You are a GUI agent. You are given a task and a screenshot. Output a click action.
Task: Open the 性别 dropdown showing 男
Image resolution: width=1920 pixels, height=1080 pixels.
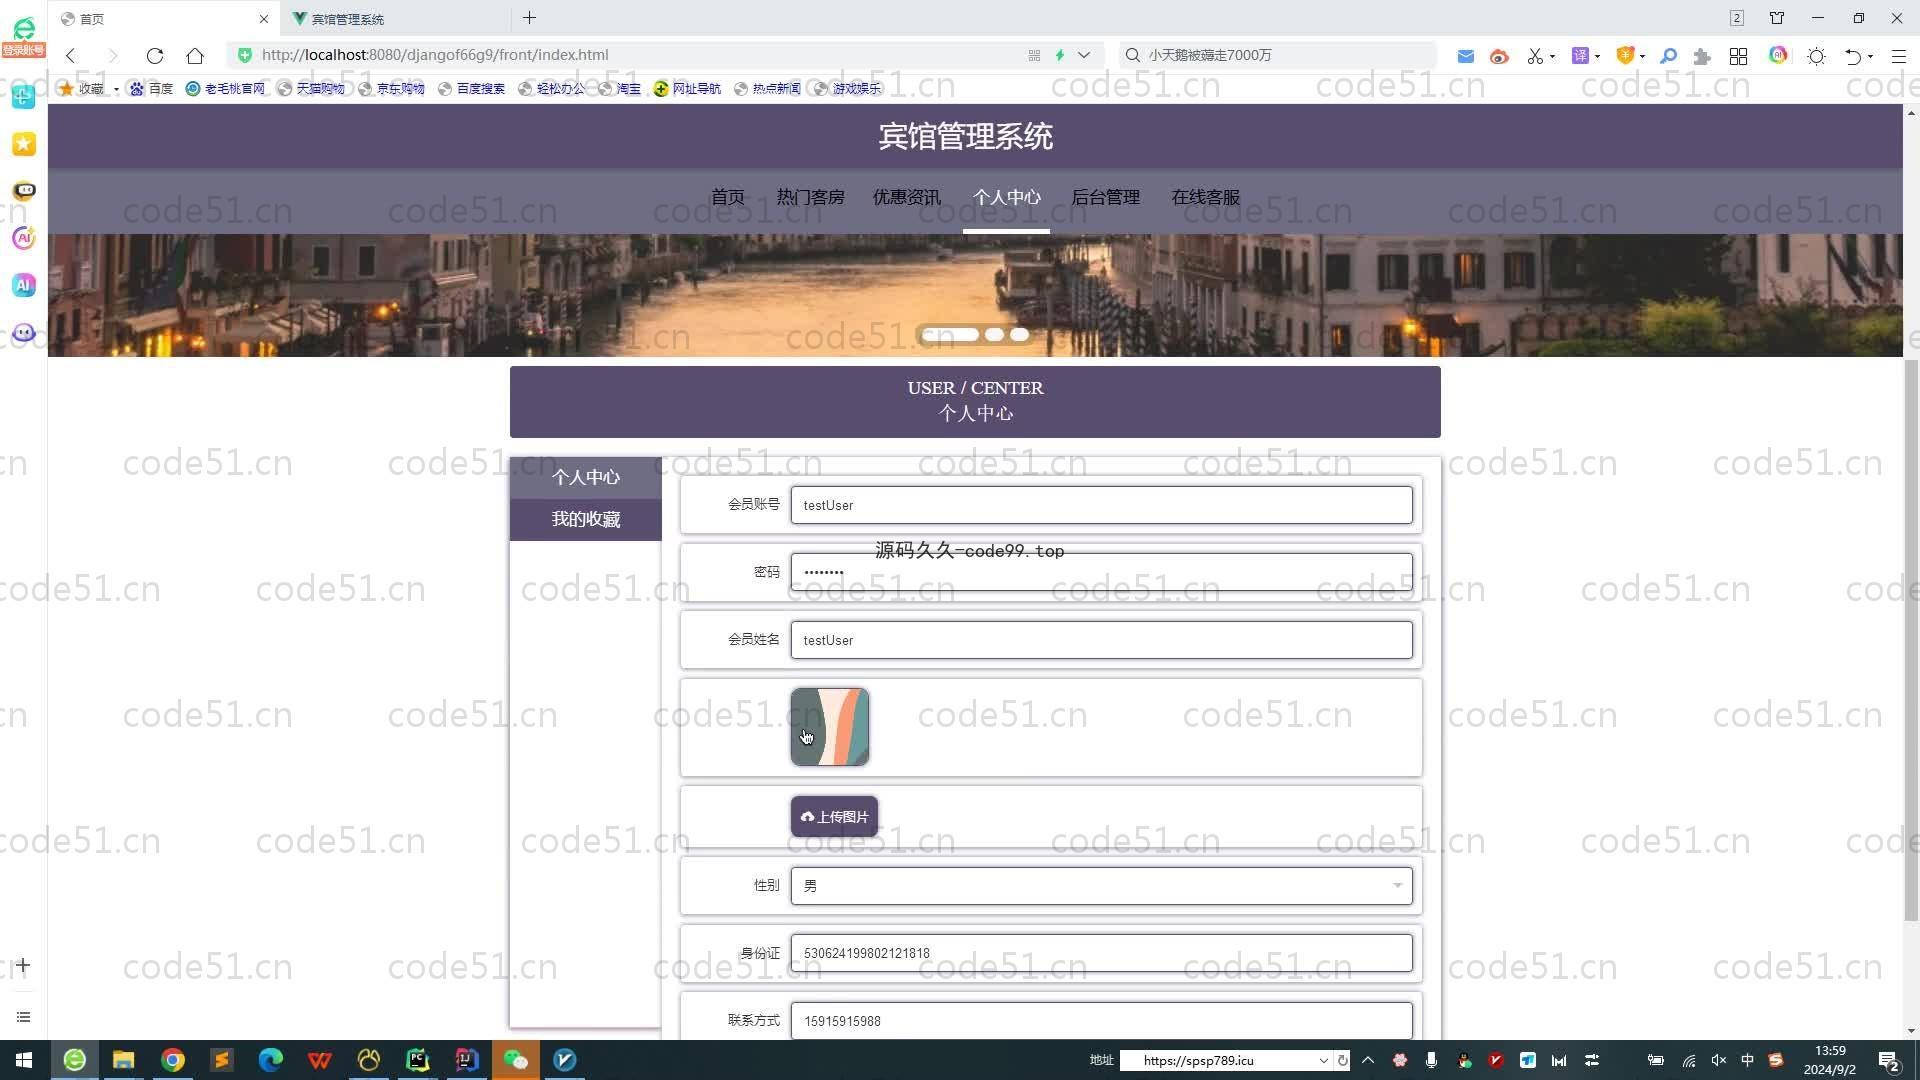click(1101, 886)
